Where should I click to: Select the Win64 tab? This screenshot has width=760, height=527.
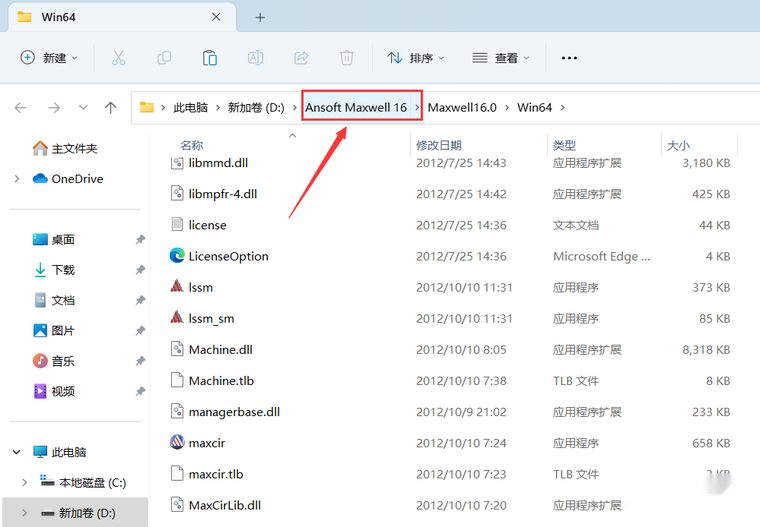pyautogui.click(x=122, y=17)
